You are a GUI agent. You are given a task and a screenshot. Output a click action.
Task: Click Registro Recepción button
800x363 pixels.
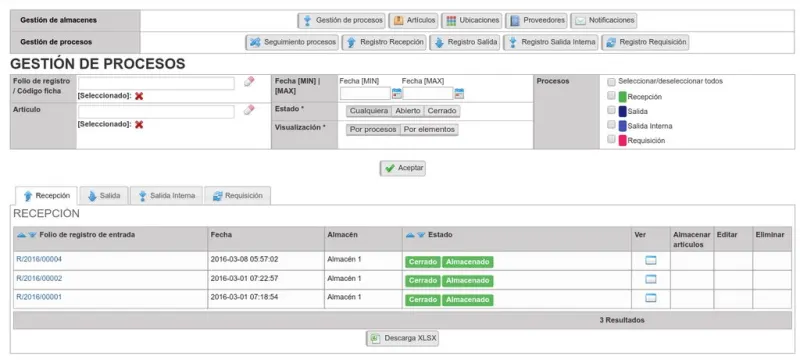click(x=384, y=42)
